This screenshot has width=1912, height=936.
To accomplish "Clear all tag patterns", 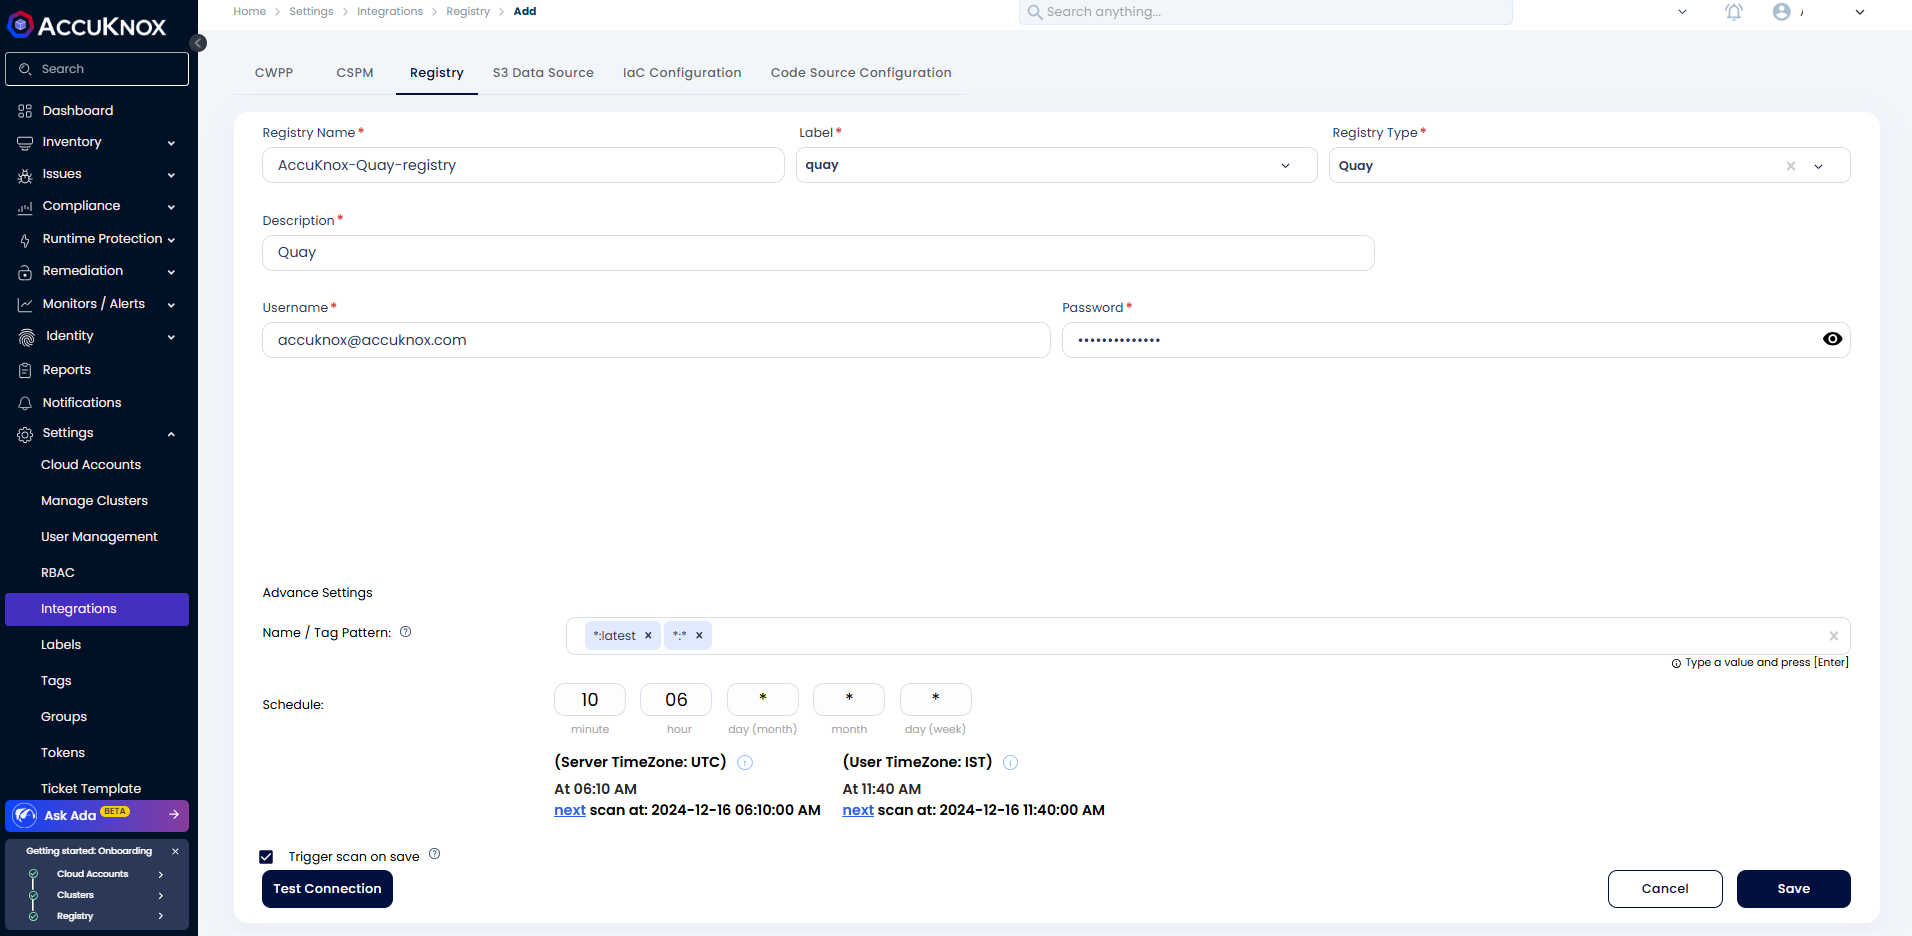I will [1834, 636].
